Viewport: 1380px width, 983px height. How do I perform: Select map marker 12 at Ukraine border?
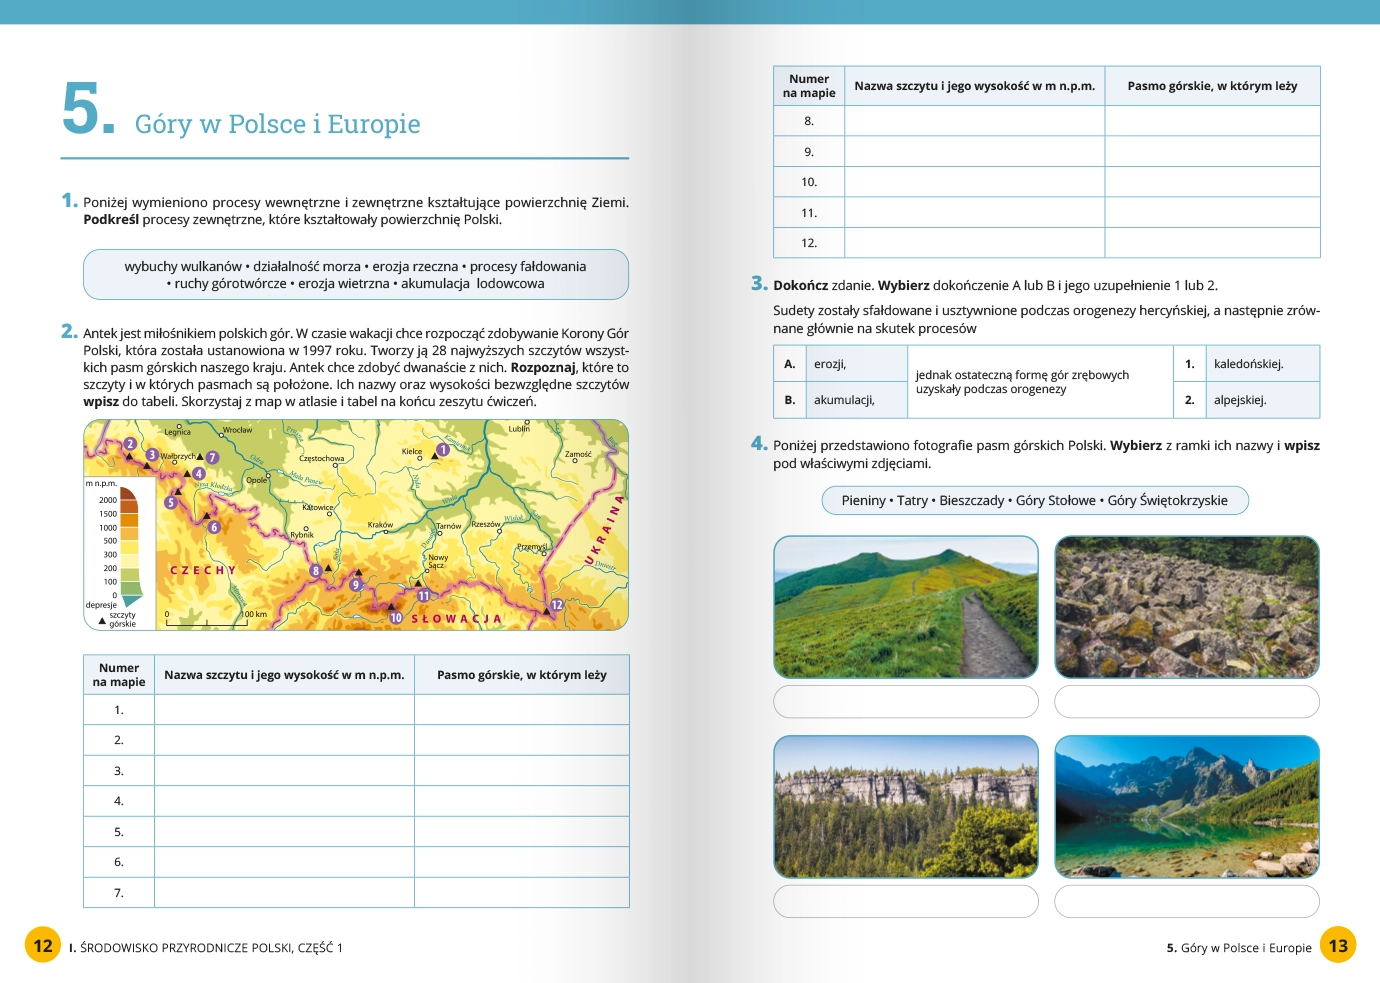[x=557, y=605]
